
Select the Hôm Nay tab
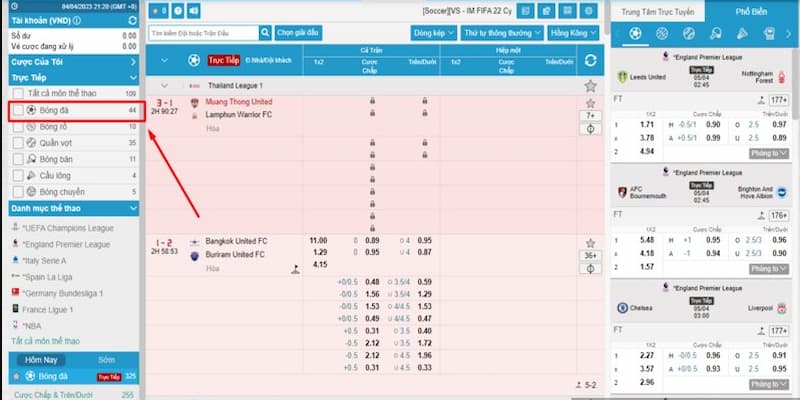[x=41, y=360]
